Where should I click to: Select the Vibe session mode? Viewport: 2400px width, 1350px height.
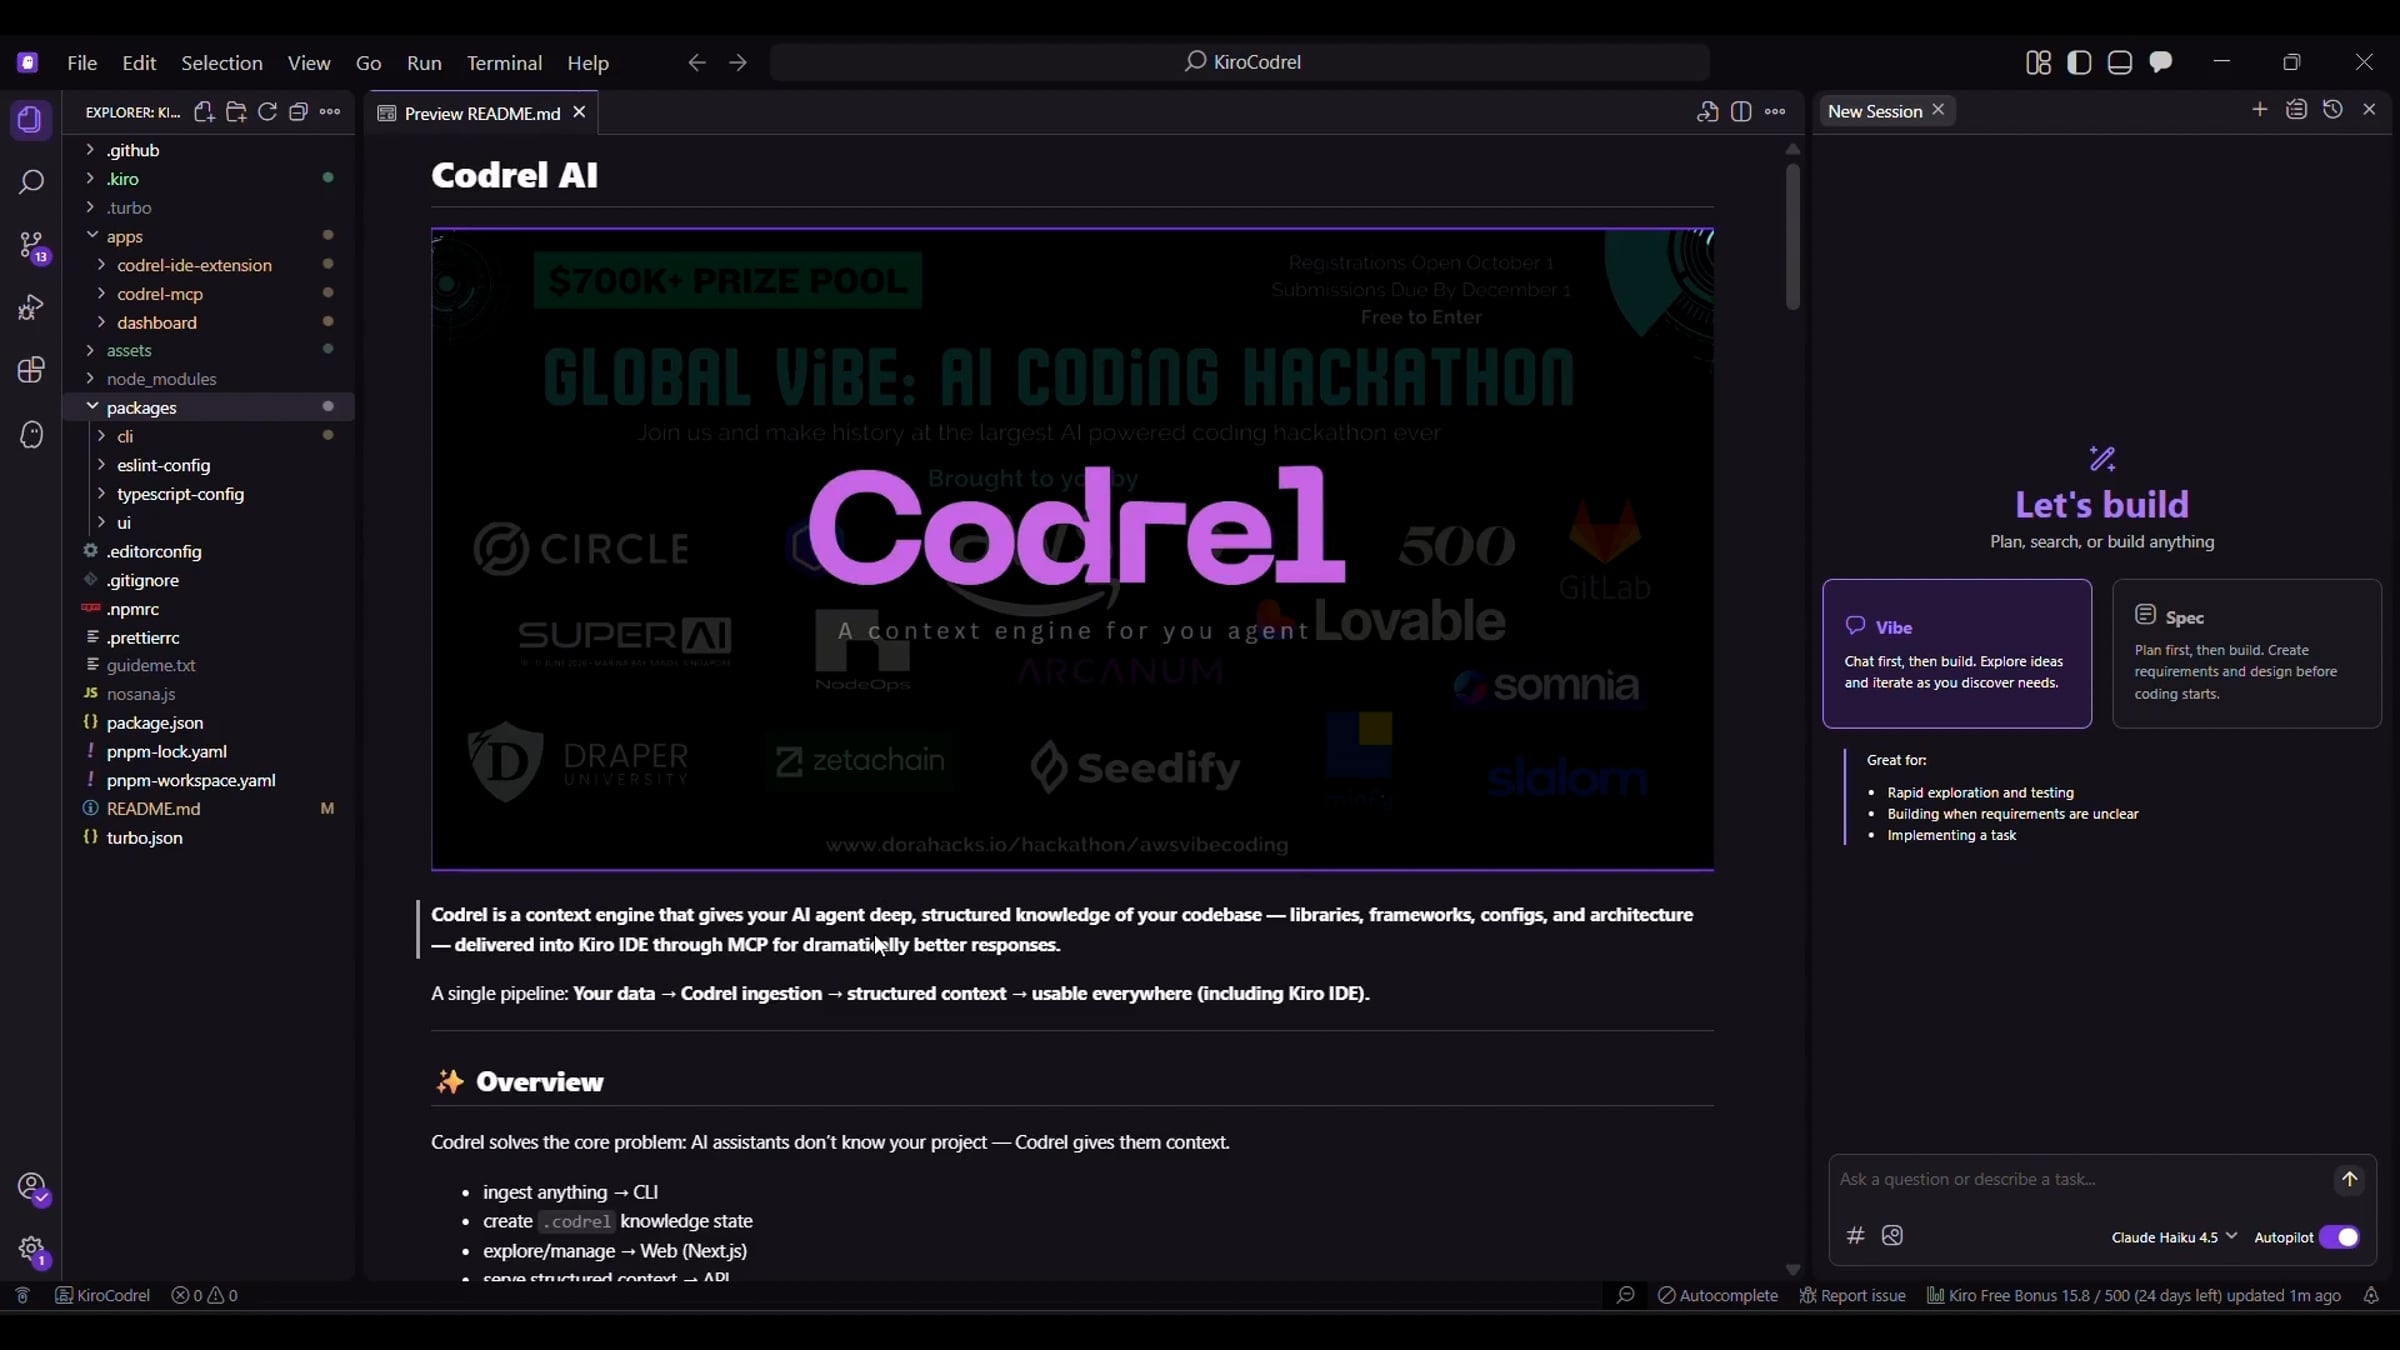[1957, 653]
